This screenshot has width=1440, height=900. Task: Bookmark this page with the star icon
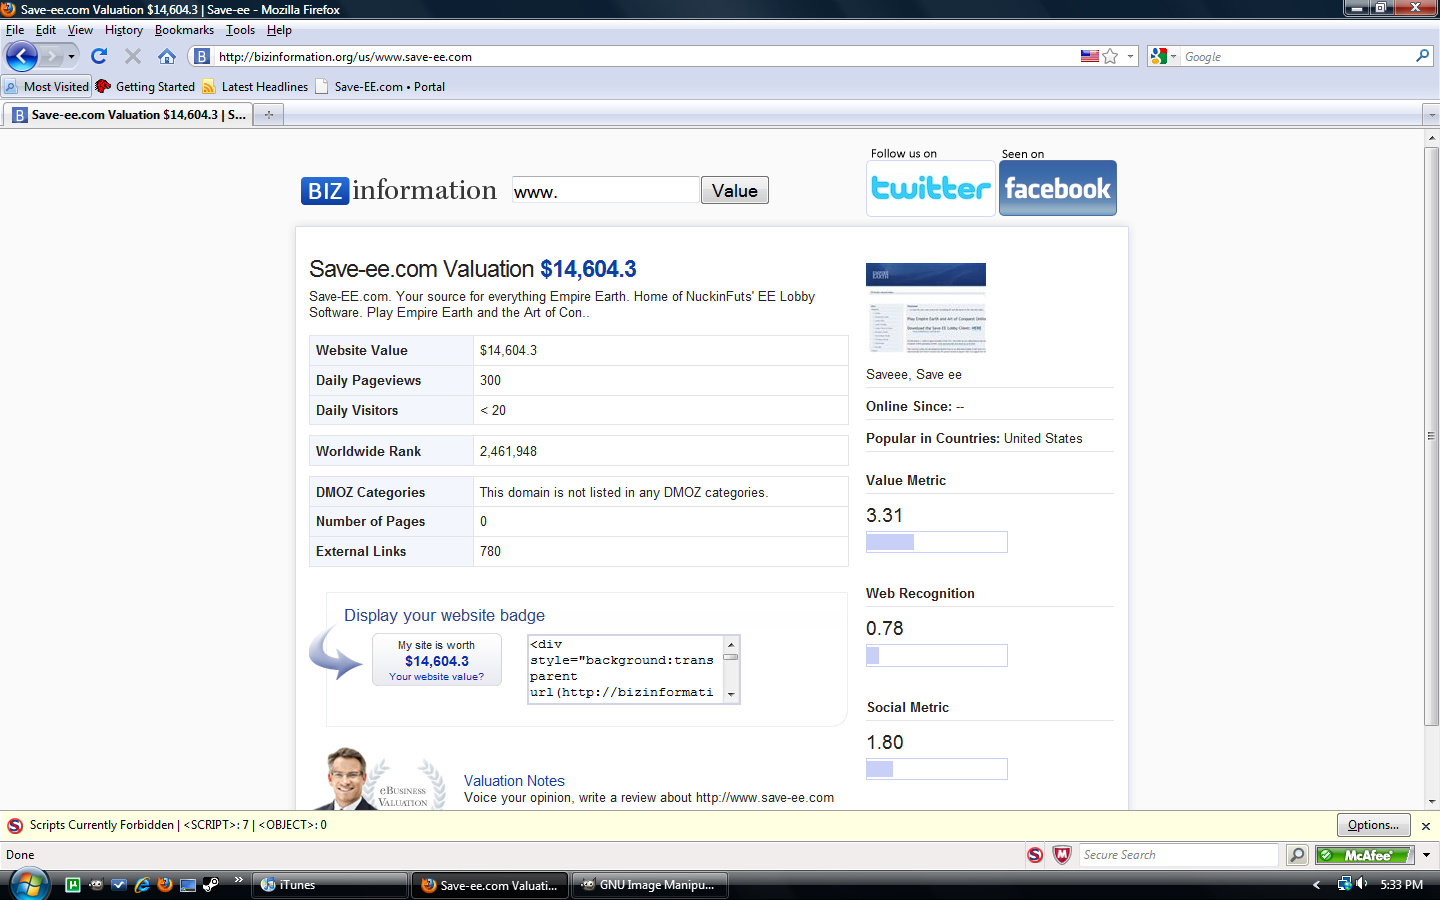coord(1110,57)
